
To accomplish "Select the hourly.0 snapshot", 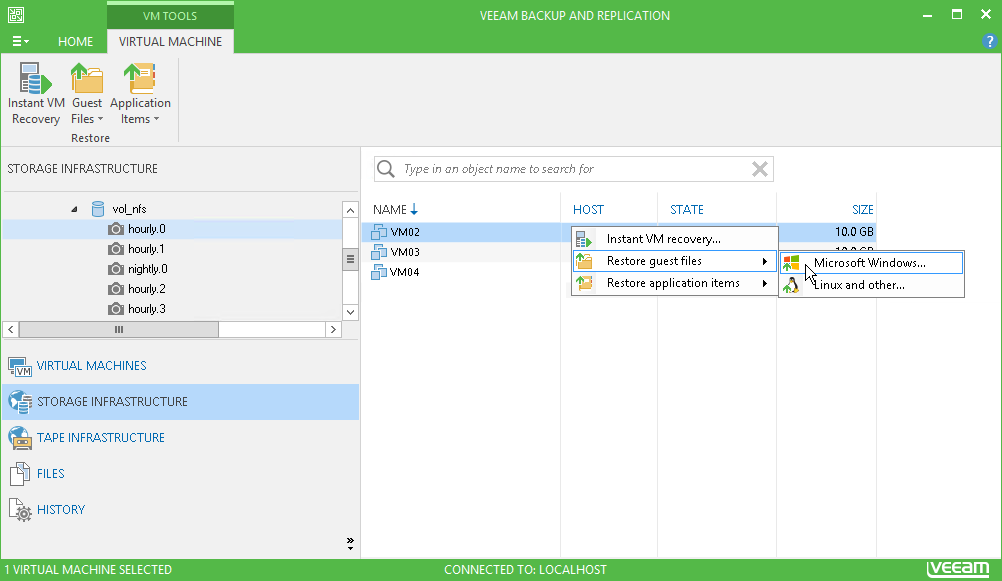I will point(146,229).
